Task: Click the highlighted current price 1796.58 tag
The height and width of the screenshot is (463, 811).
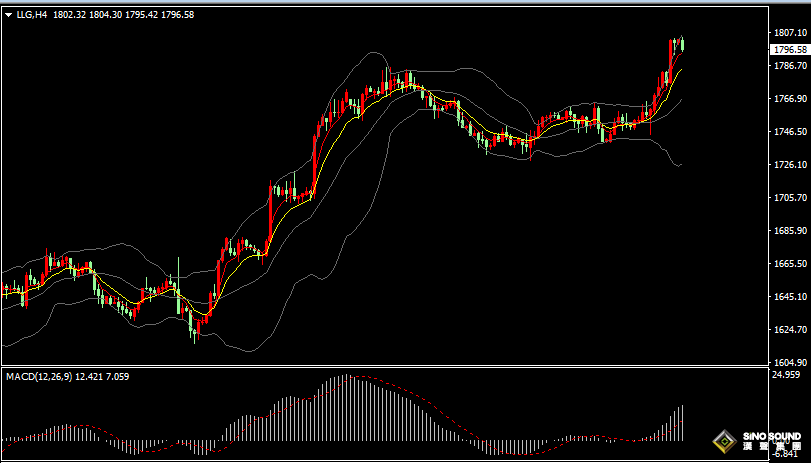Action: (789, 49)
